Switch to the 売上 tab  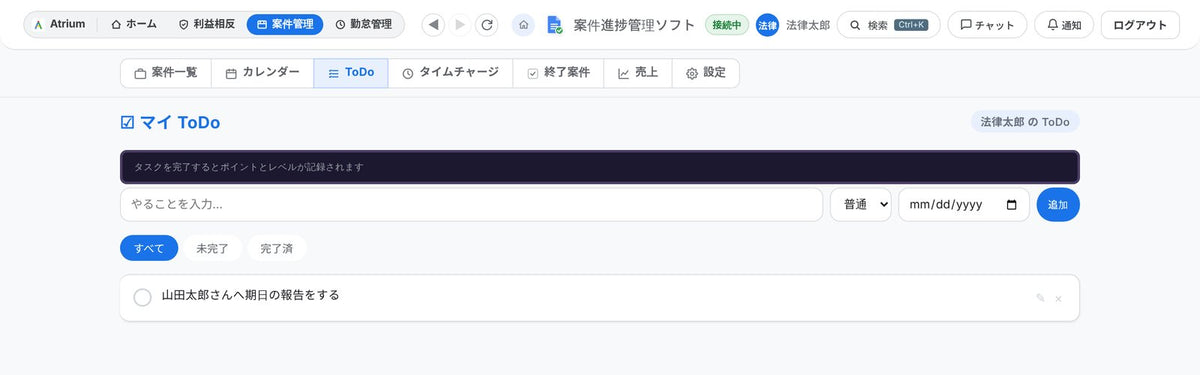click(x=638, y=73)
